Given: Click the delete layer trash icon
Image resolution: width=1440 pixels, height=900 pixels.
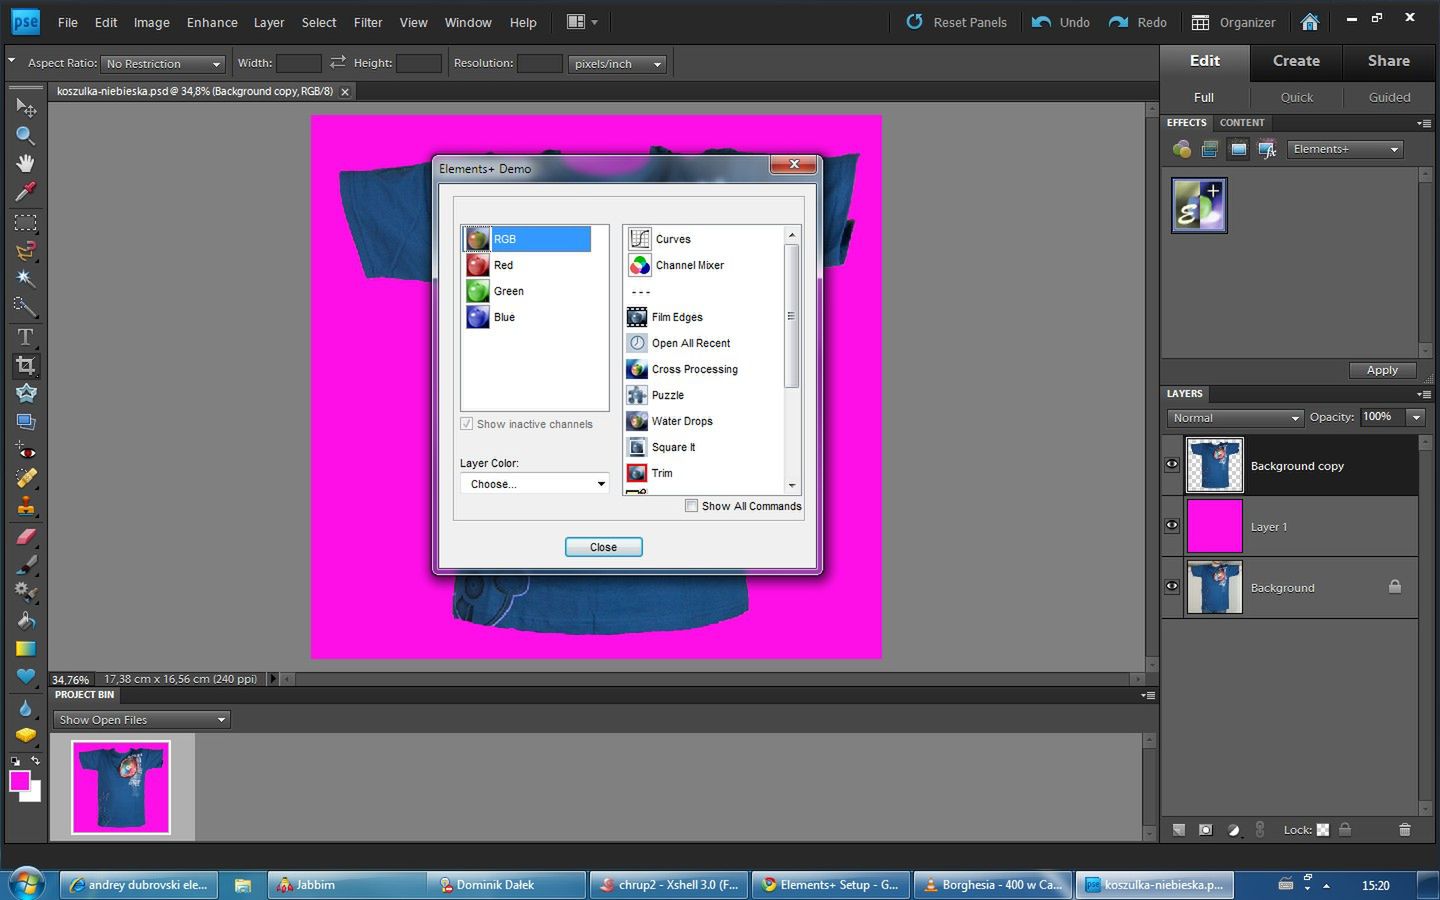Looking at the screenshot, I should (x=1404, y=830).
